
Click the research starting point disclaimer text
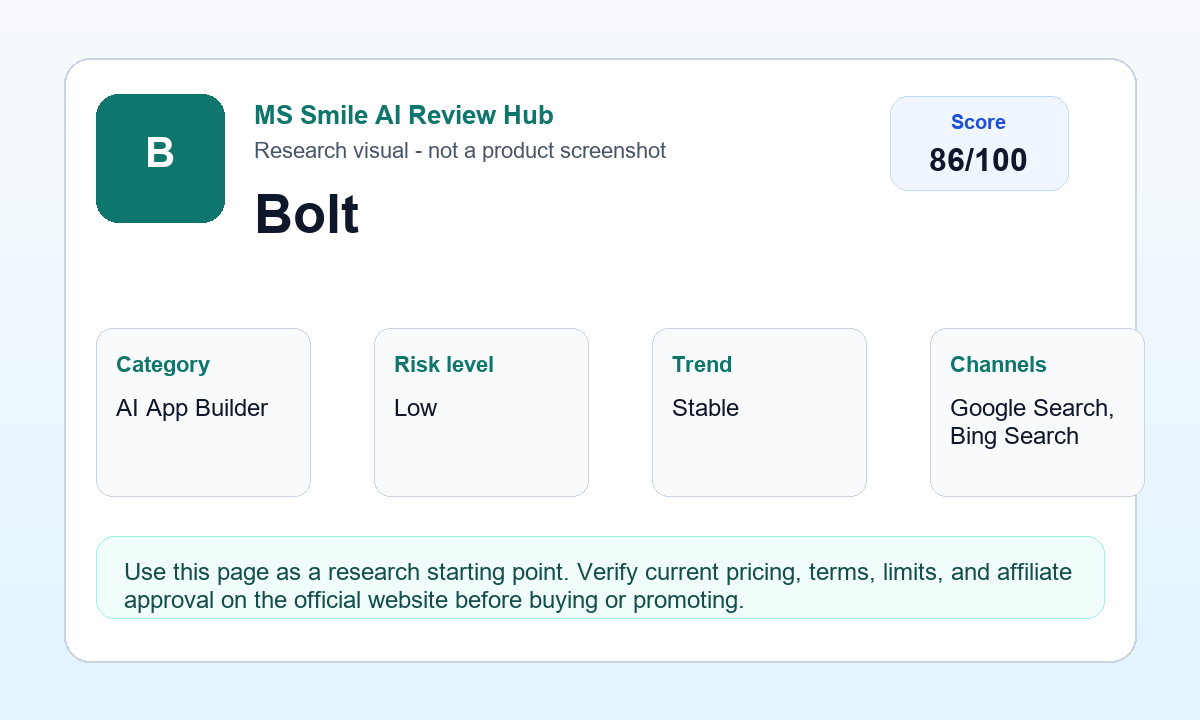coord(598,586)
